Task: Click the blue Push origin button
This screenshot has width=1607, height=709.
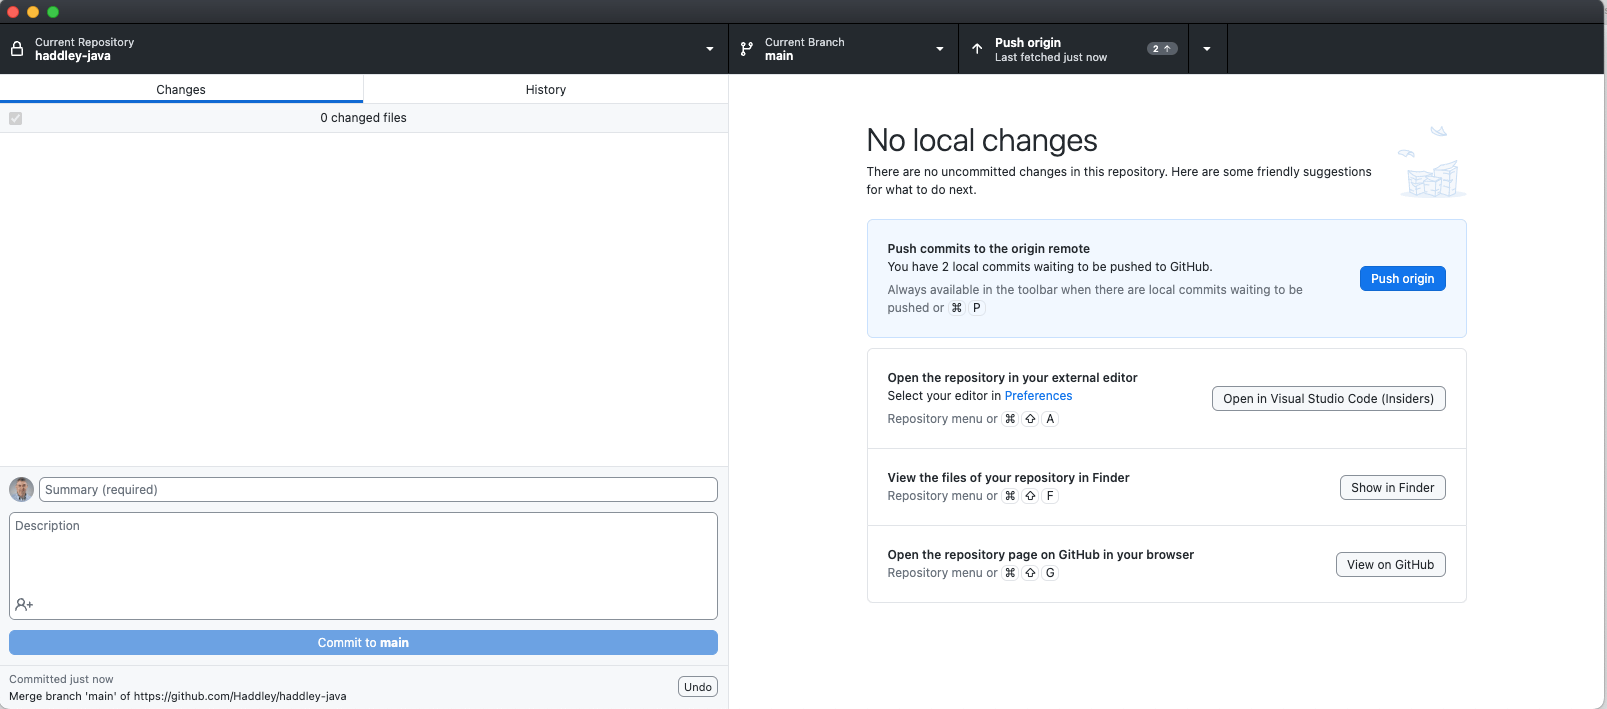Action: pyautogui.click(x=1402, y=279)
